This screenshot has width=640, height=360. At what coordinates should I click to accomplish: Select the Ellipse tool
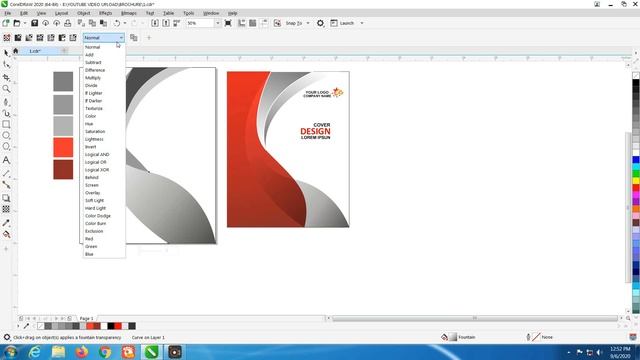click(6, 136)
